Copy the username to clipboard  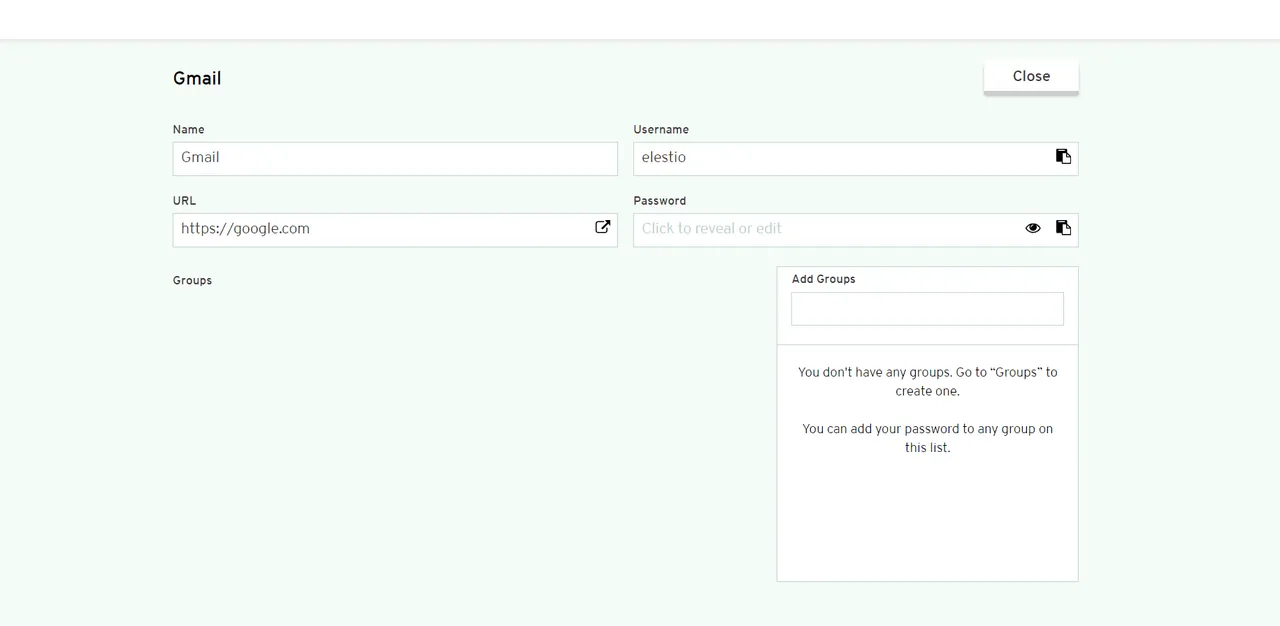tap(1063, 157)
